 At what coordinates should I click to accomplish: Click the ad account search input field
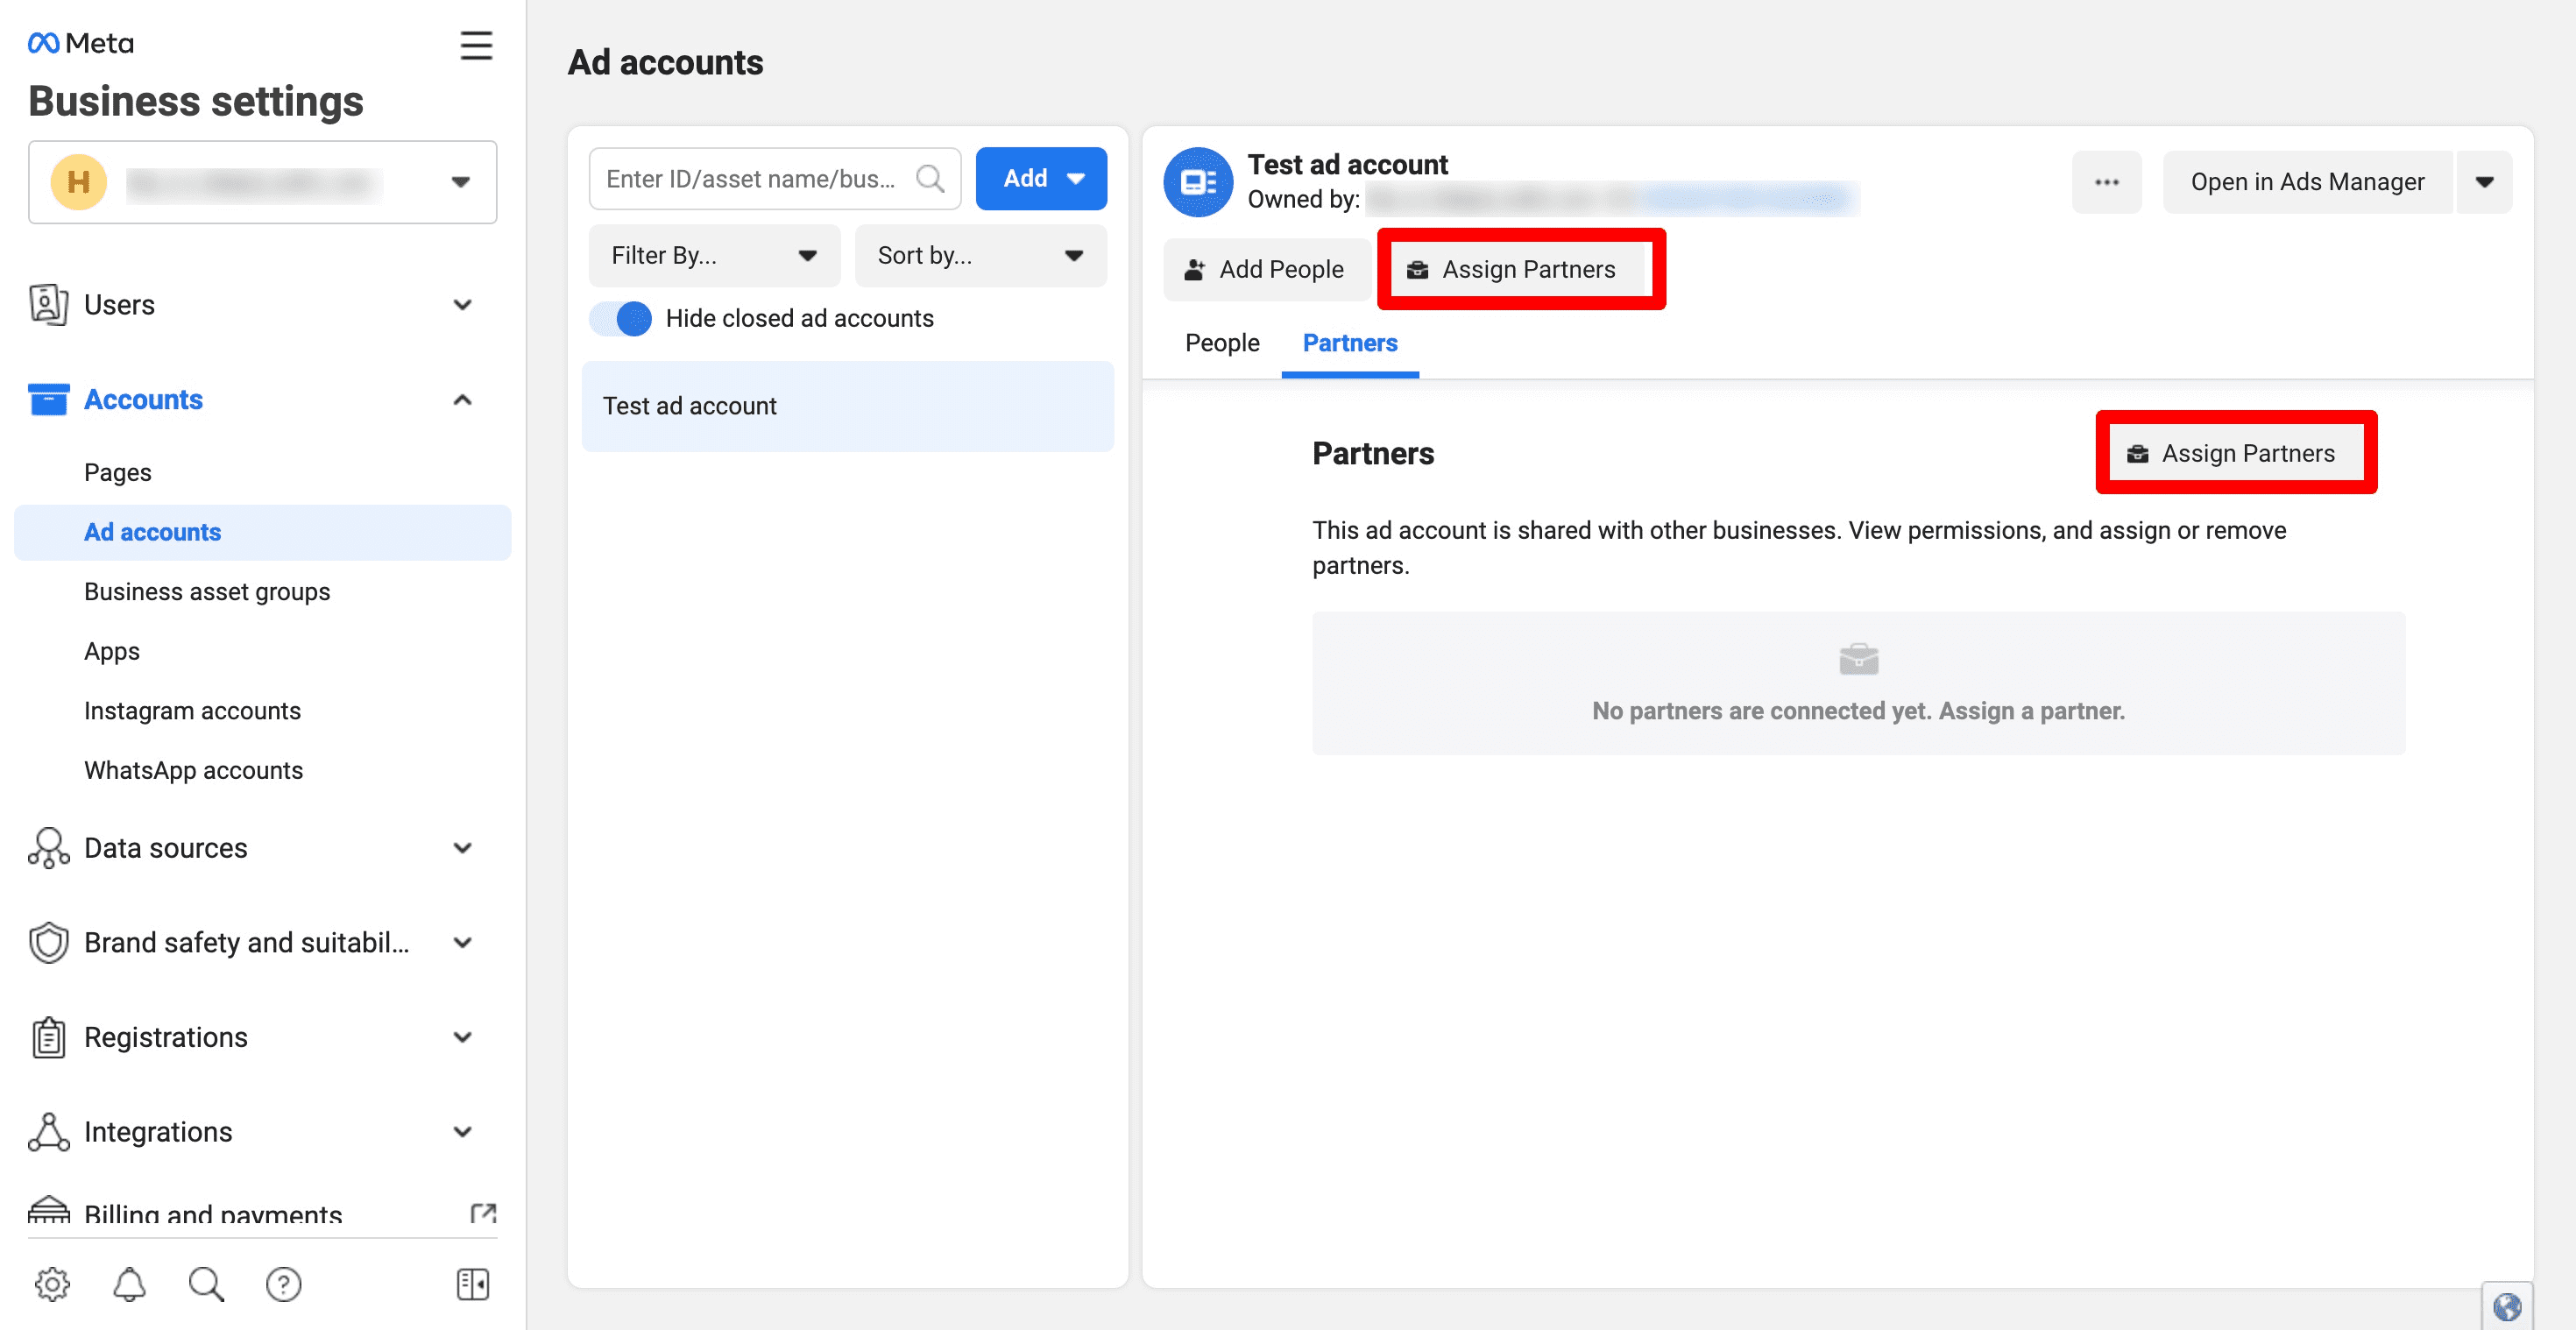(x=751, y=179)
